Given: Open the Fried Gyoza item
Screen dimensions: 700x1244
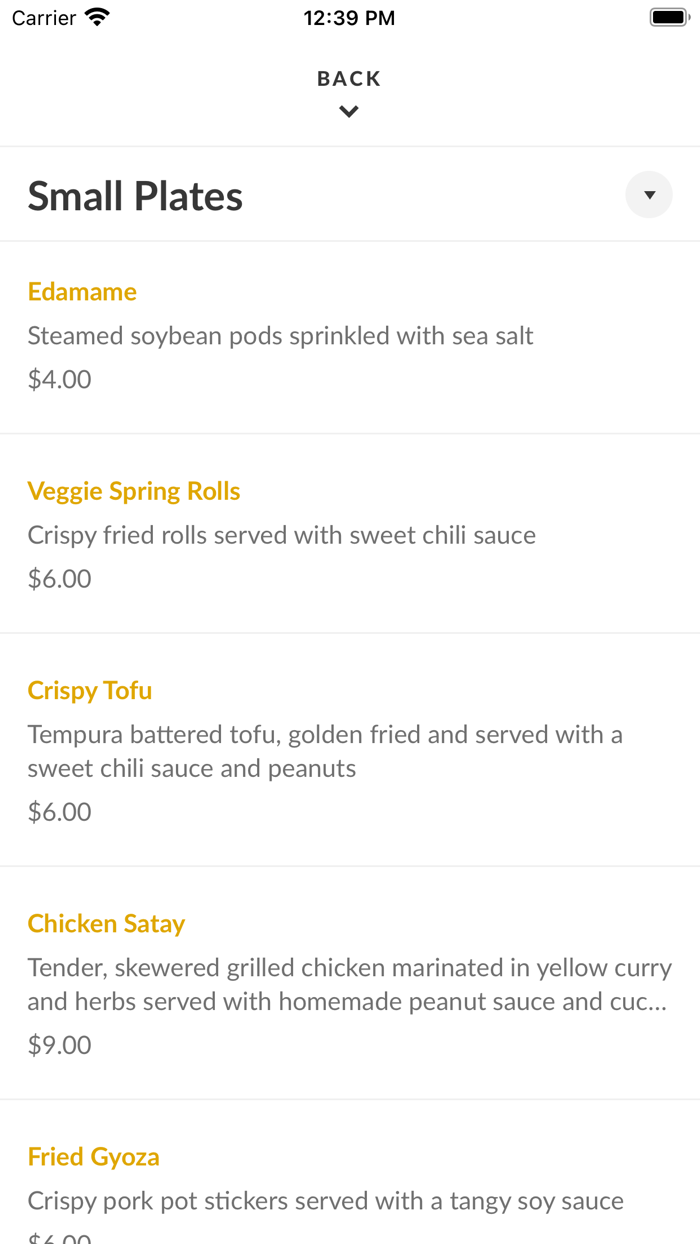Looking at the screenshot, I should click(x=93, y=1156).
